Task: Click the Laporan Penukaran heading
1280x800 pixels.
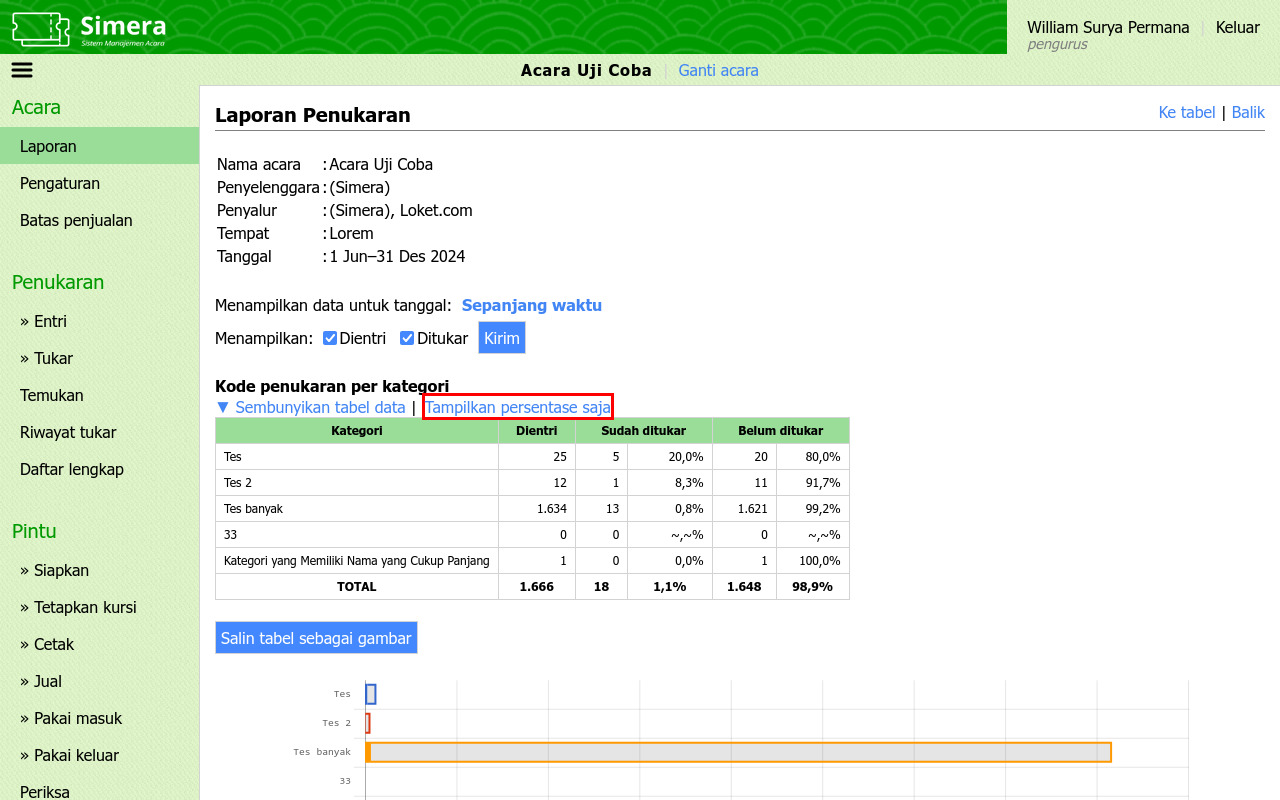Action: coord(313,115)
